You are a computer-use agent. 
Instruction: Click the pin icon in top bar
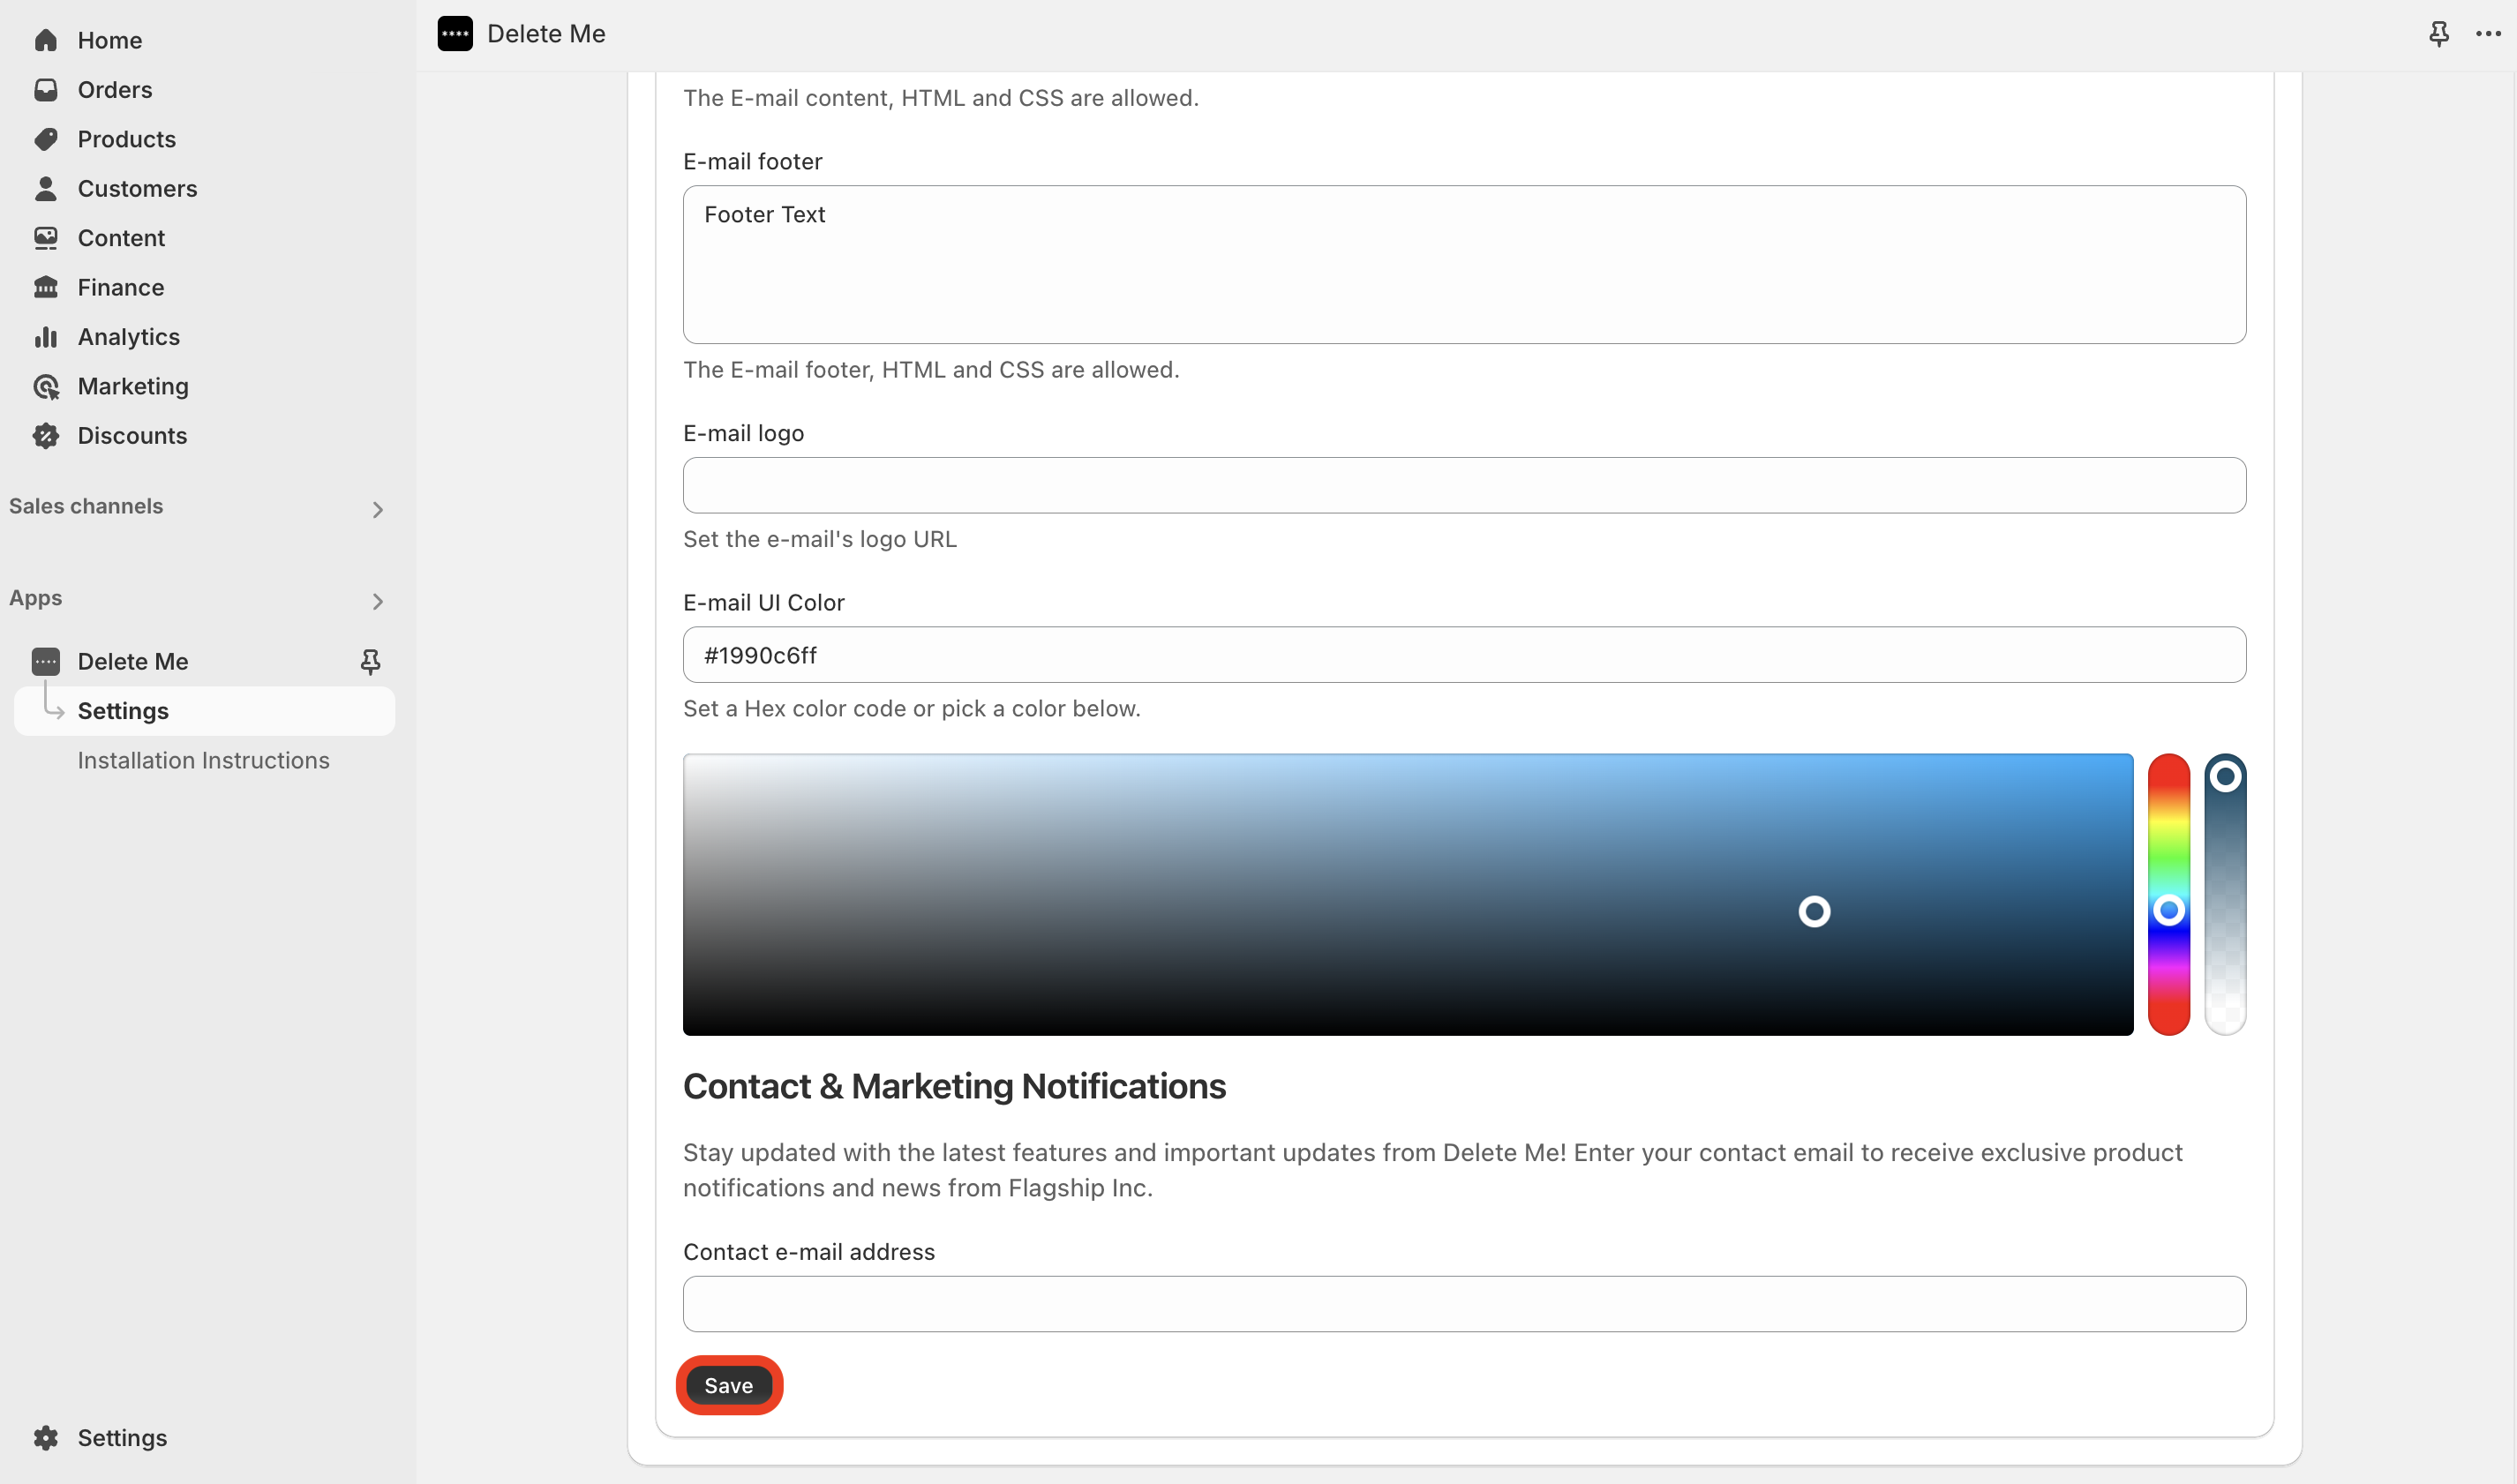click(x=2439, y=34)
